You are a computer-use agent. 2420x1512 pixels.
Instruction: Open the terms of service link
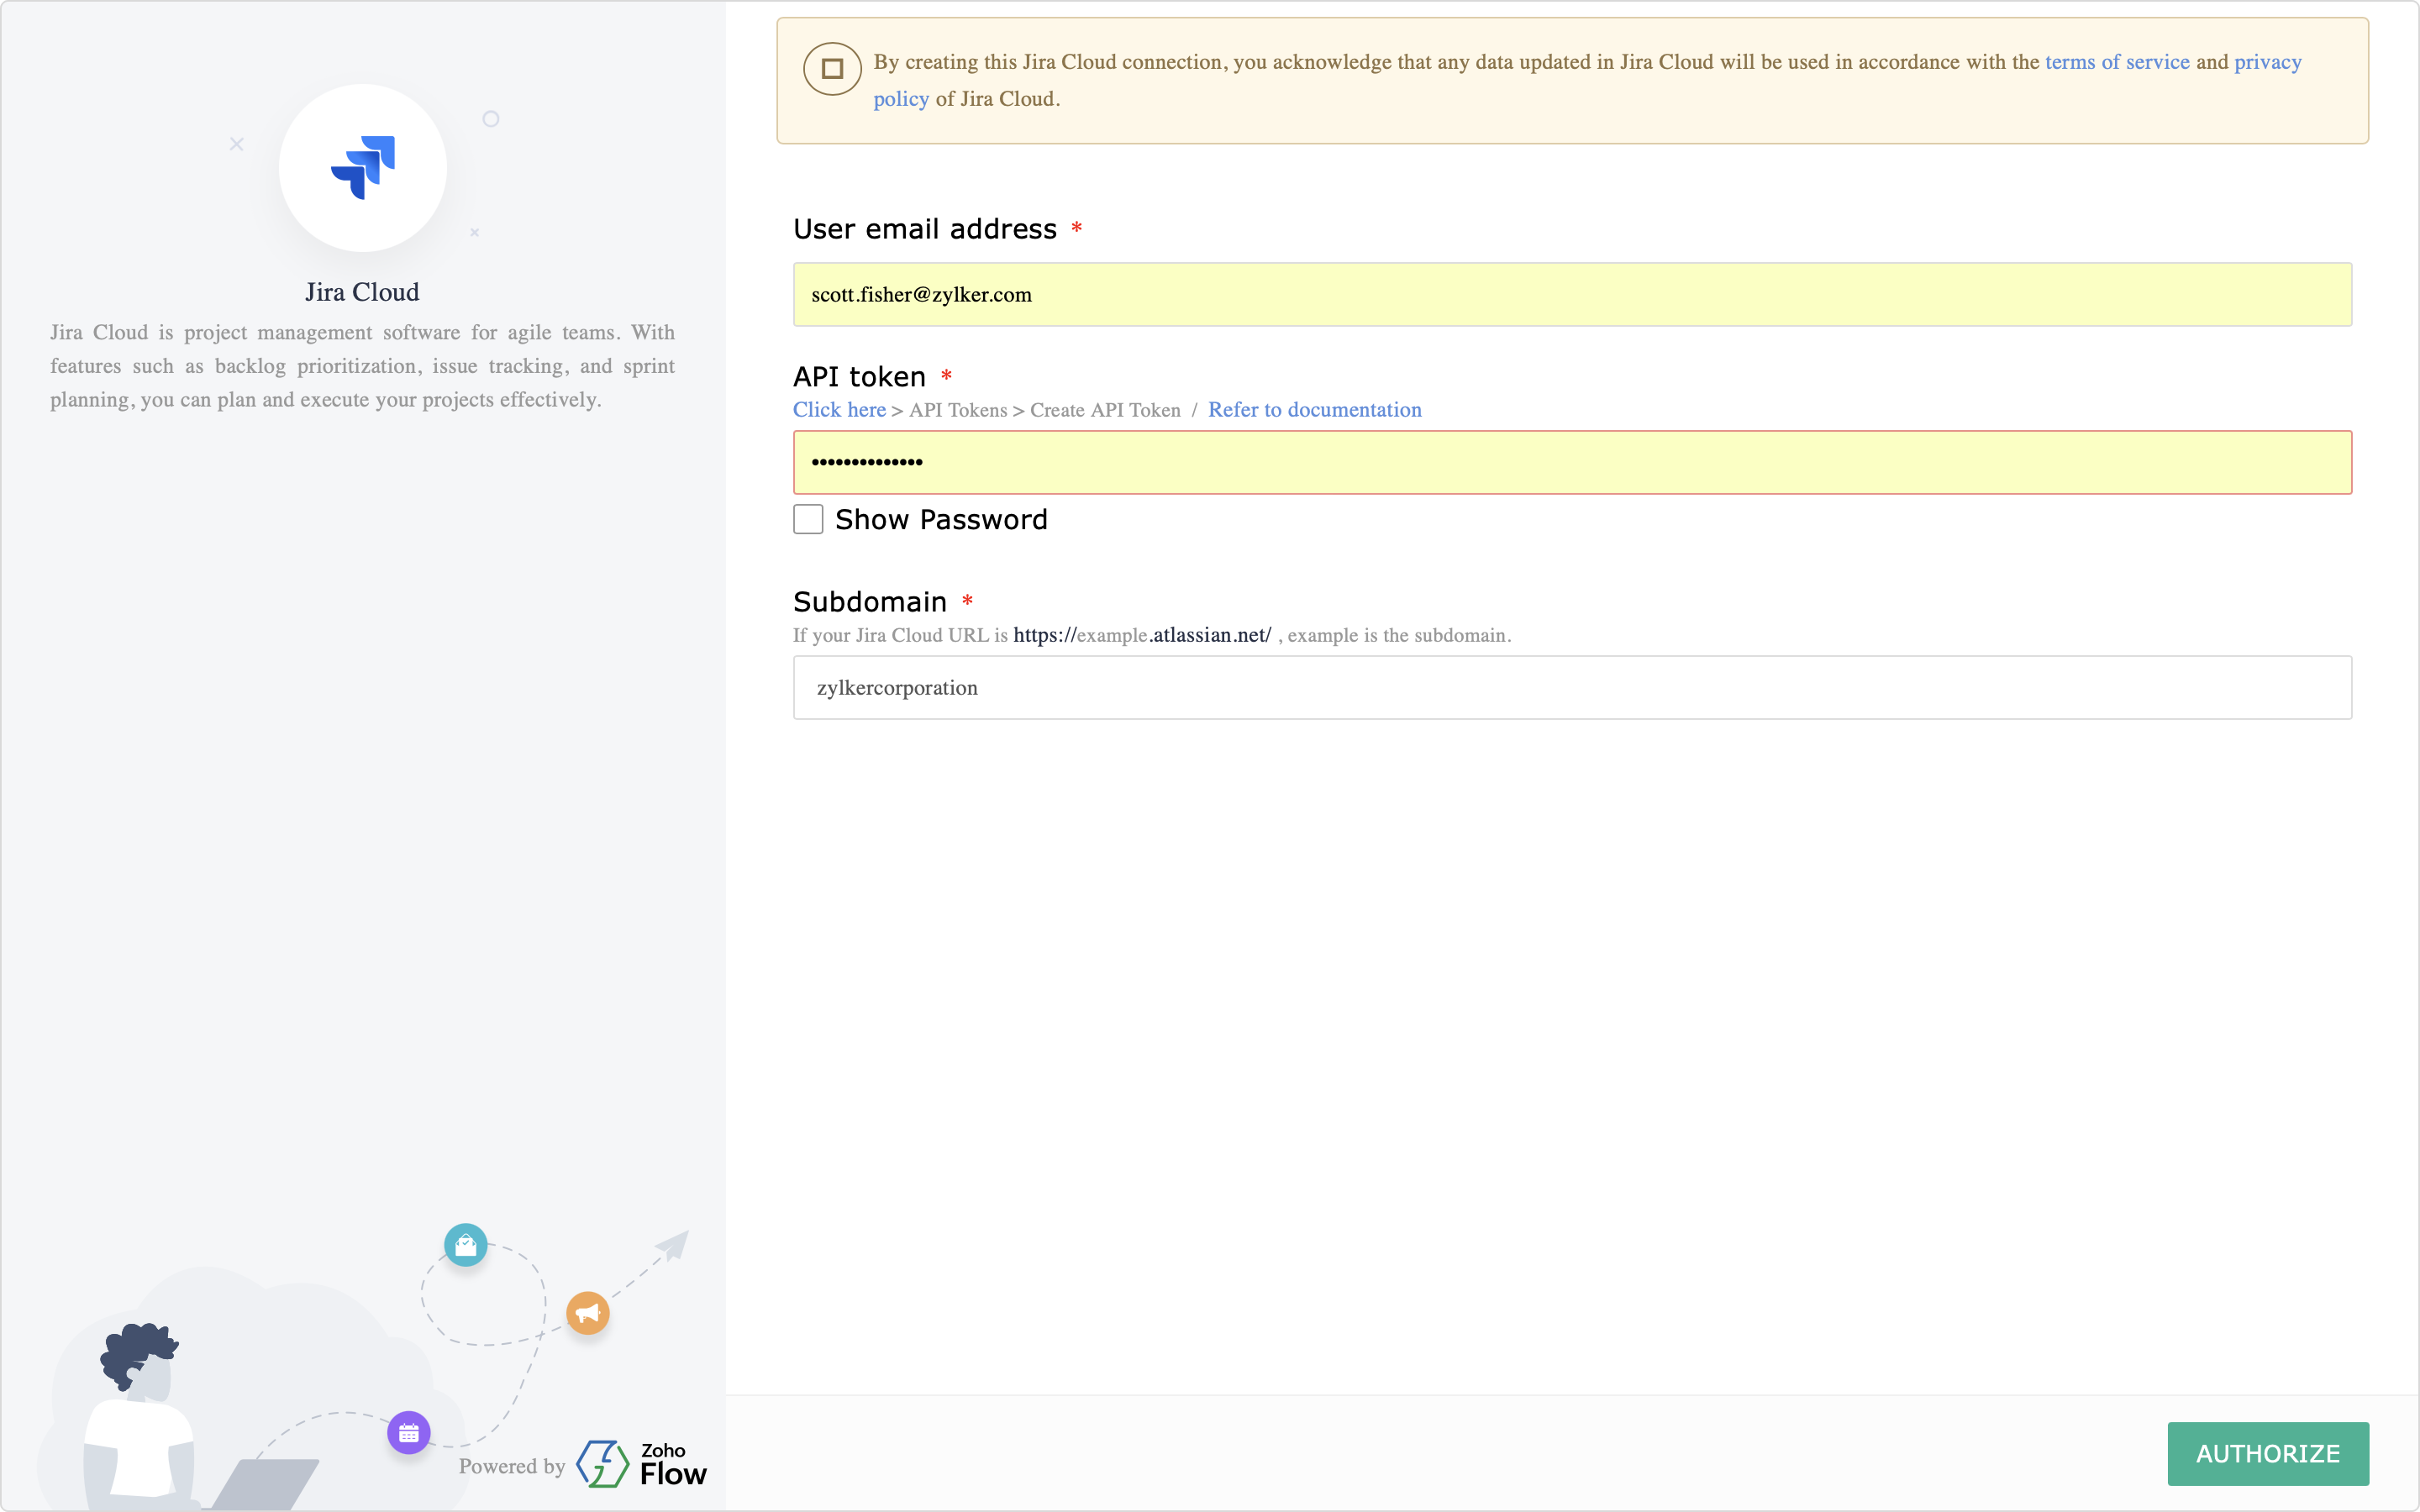tap(2116, 62)
